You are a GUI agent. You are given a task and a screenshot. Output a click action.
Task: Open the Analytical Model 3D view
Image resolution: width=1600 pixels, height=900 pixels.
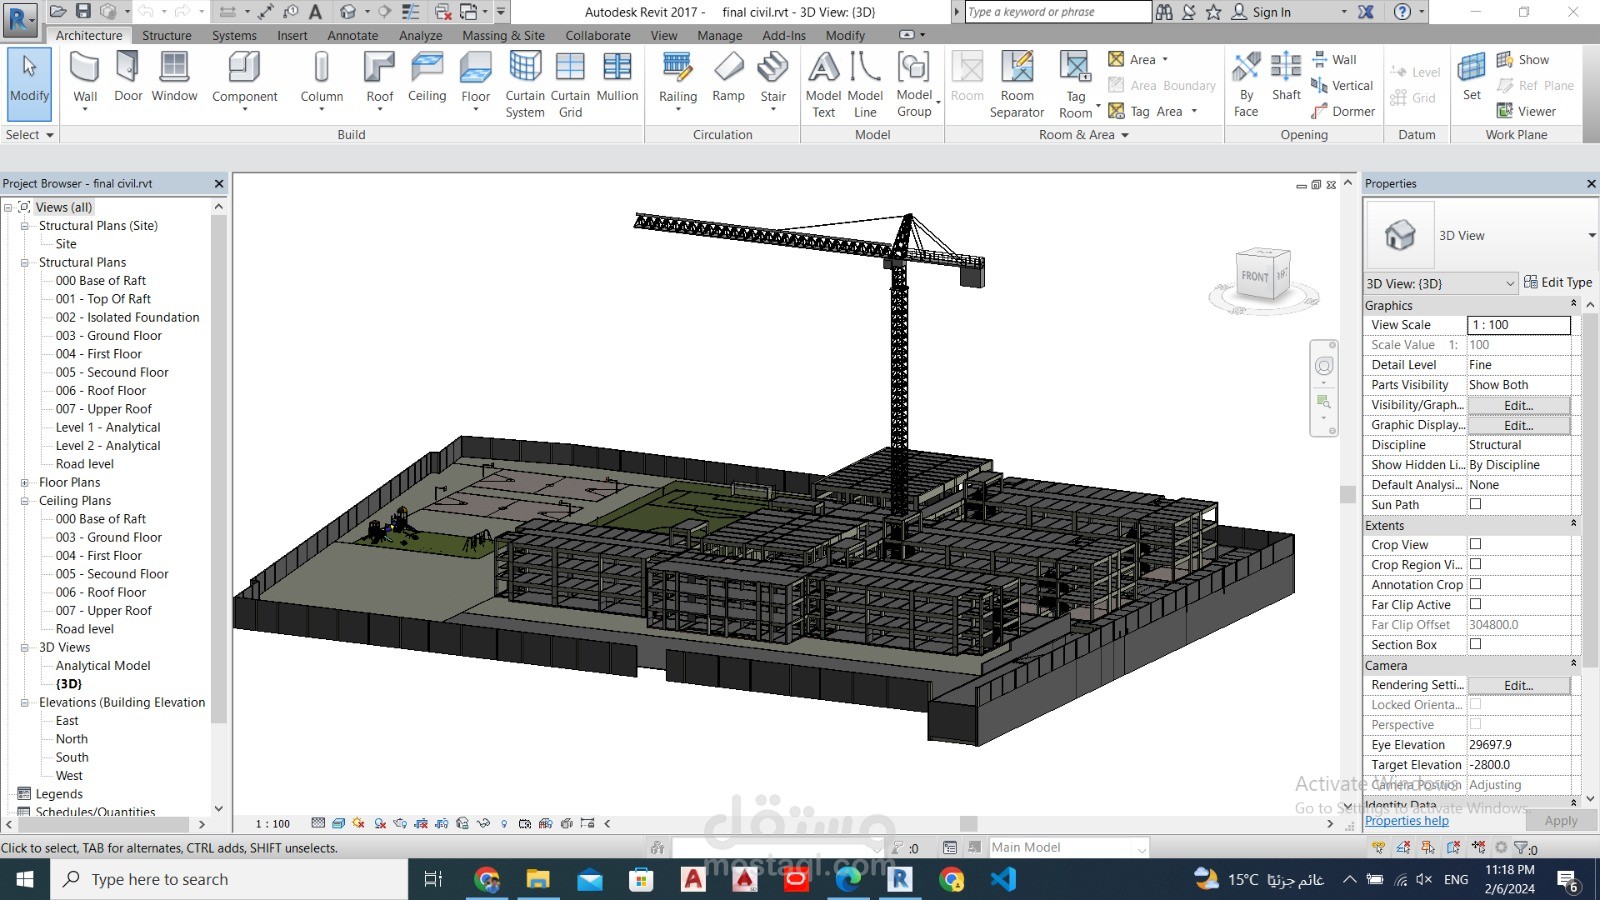point(103,666)
